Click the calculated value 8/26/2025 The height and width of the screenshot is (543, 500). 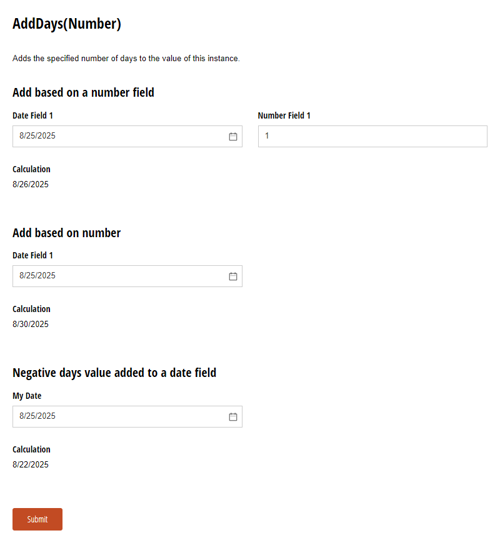pyautogui.click(x=30, y=184)
